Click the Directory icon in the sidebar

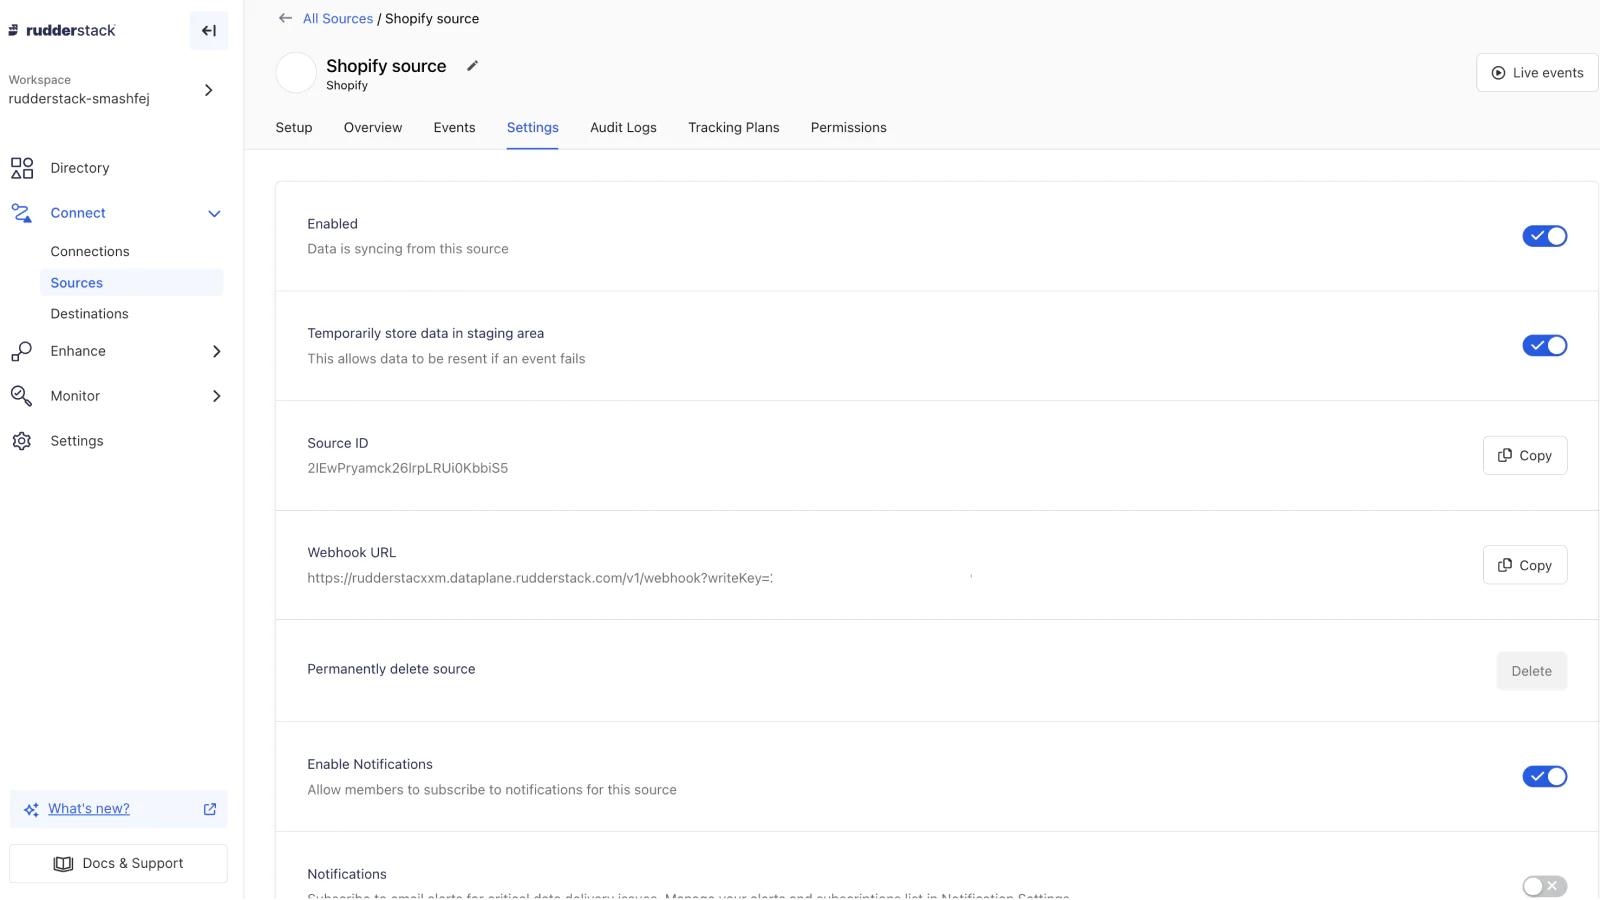(22, 168)
